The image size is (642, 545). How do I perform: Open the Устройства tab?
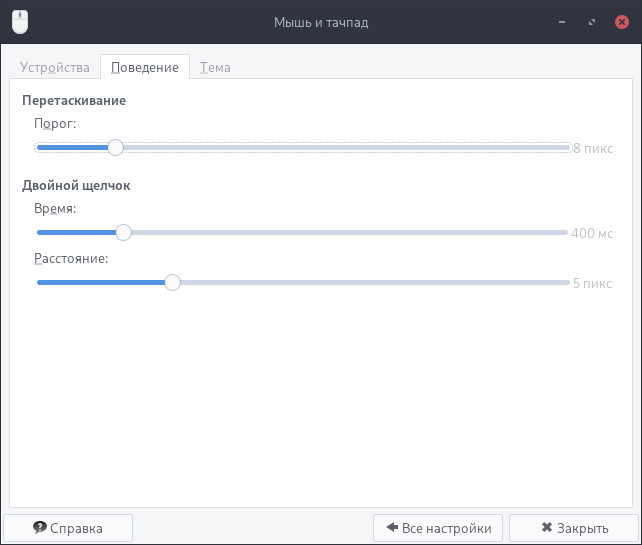click(x=55, y=67)
